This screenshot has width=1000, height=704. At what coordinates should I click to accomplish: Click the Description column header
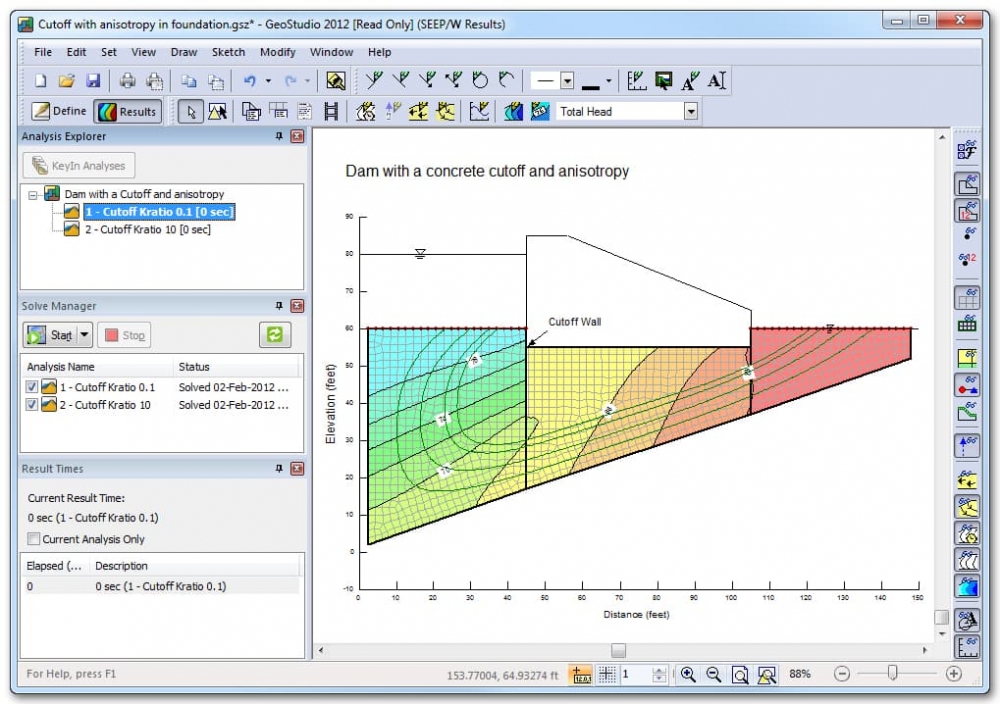(195, 566)
